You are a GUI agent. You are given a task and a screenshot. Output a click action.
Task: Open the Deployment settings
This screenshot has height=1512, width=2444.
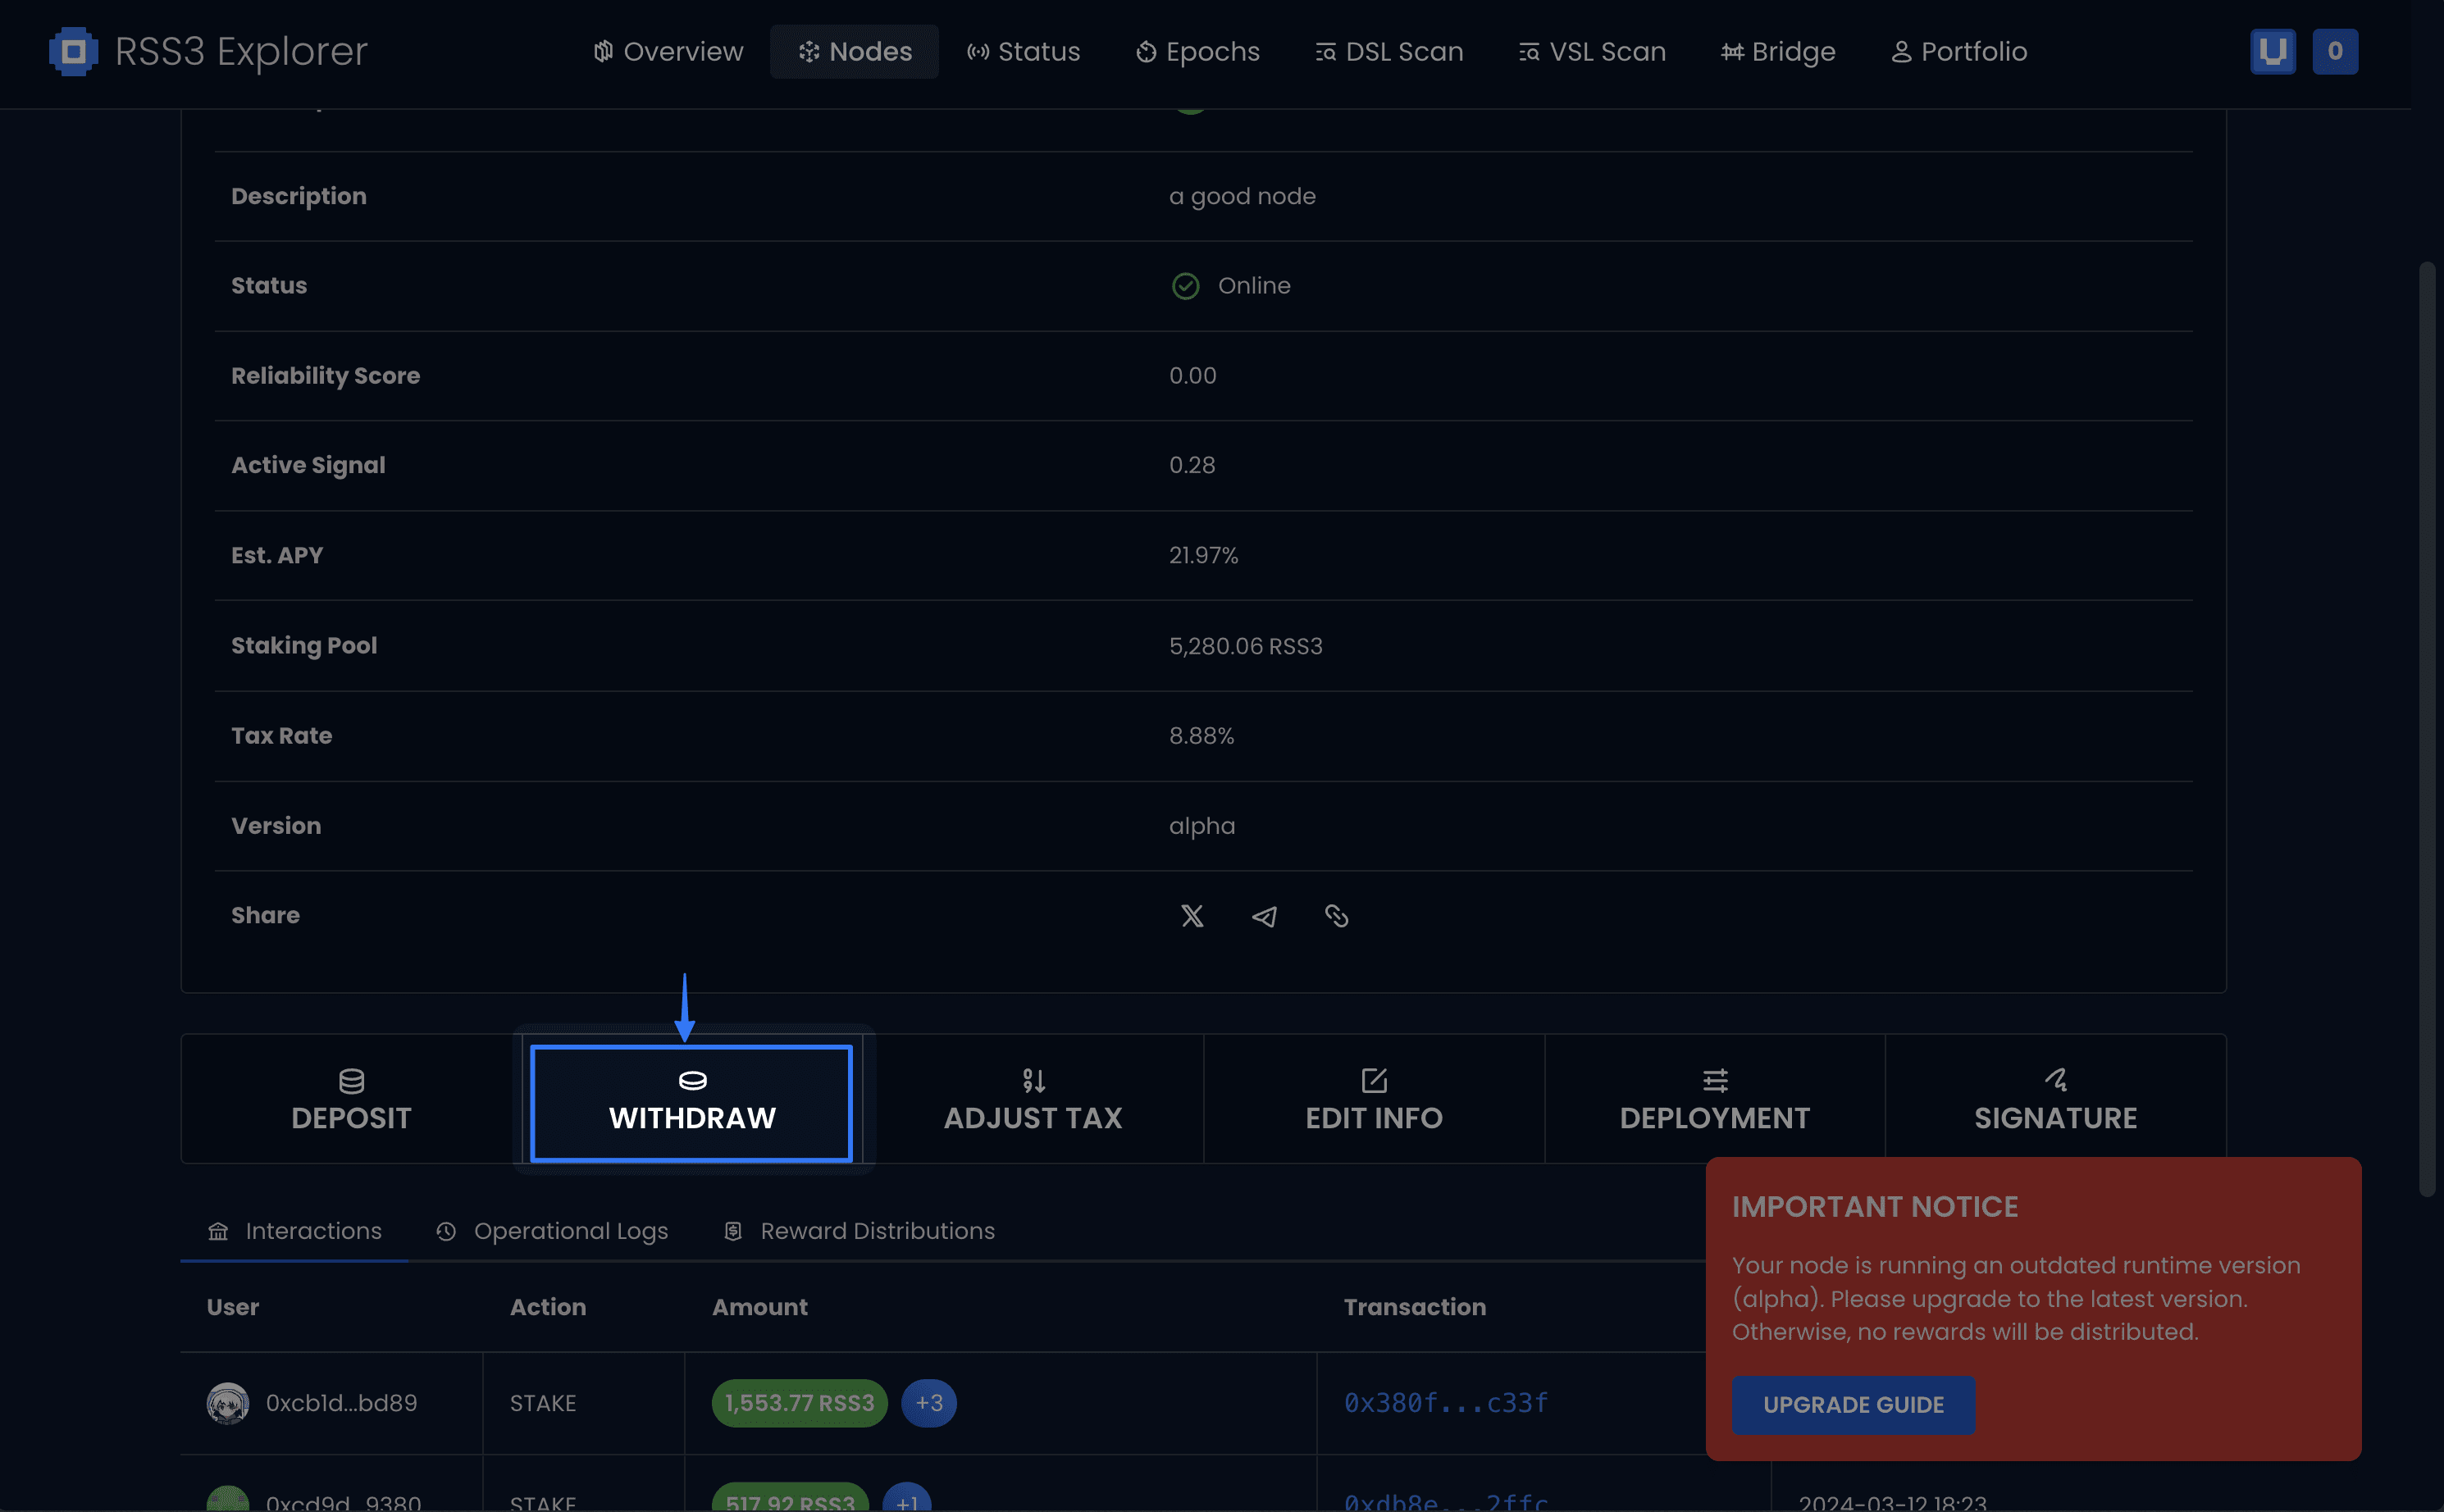tap(1714, 1099)
